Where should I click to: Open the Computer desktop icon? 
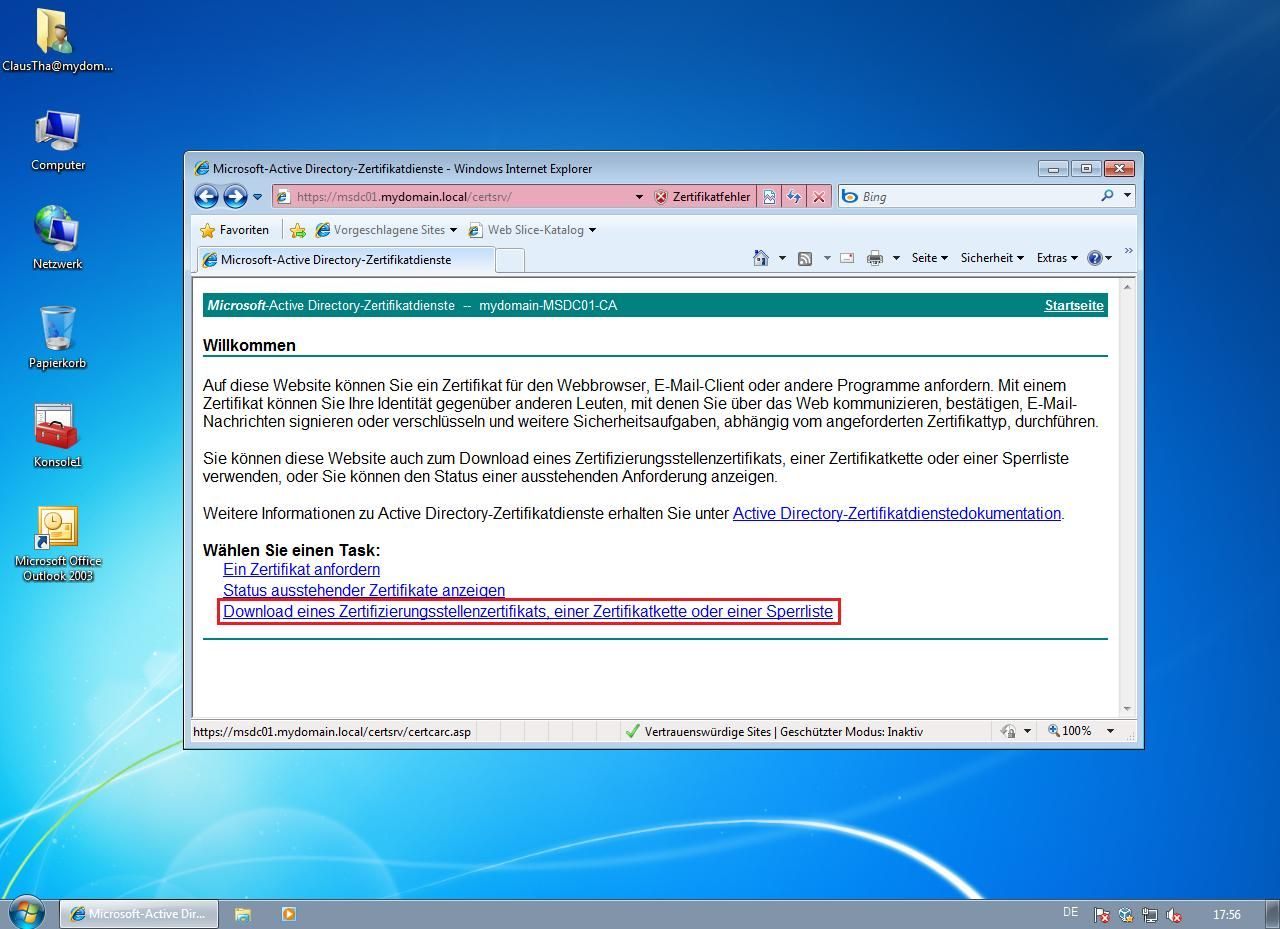pos(58,139)
